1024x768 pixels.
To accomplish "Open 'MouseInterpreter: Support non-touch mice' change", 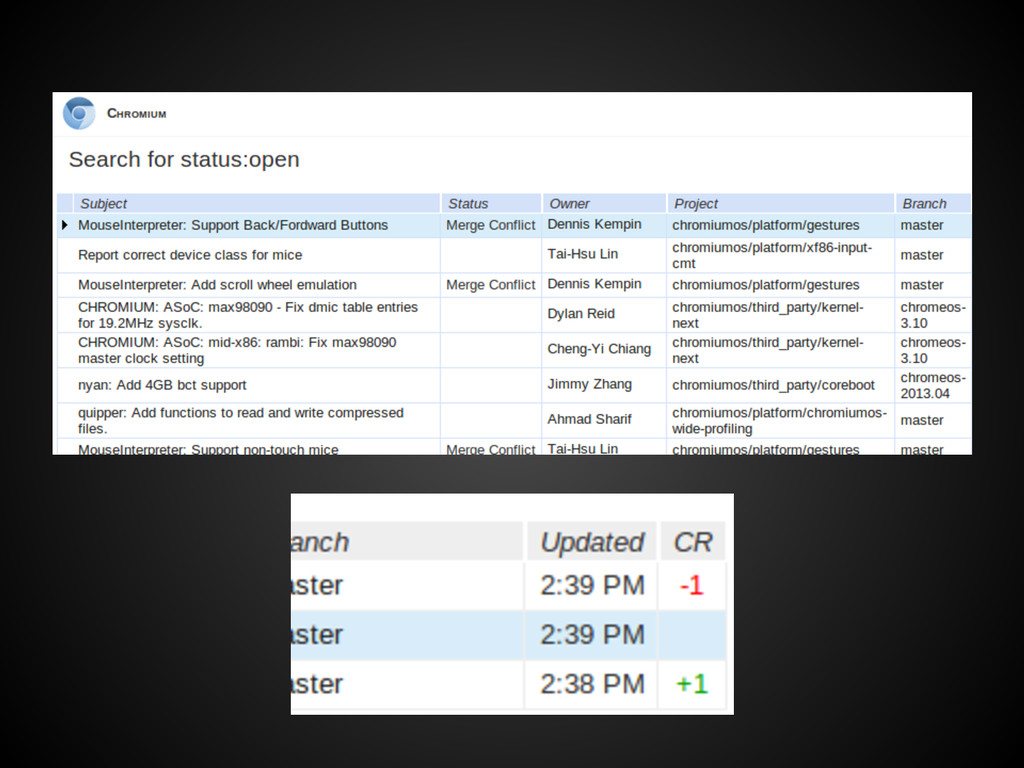I will (x=208, y=449).
